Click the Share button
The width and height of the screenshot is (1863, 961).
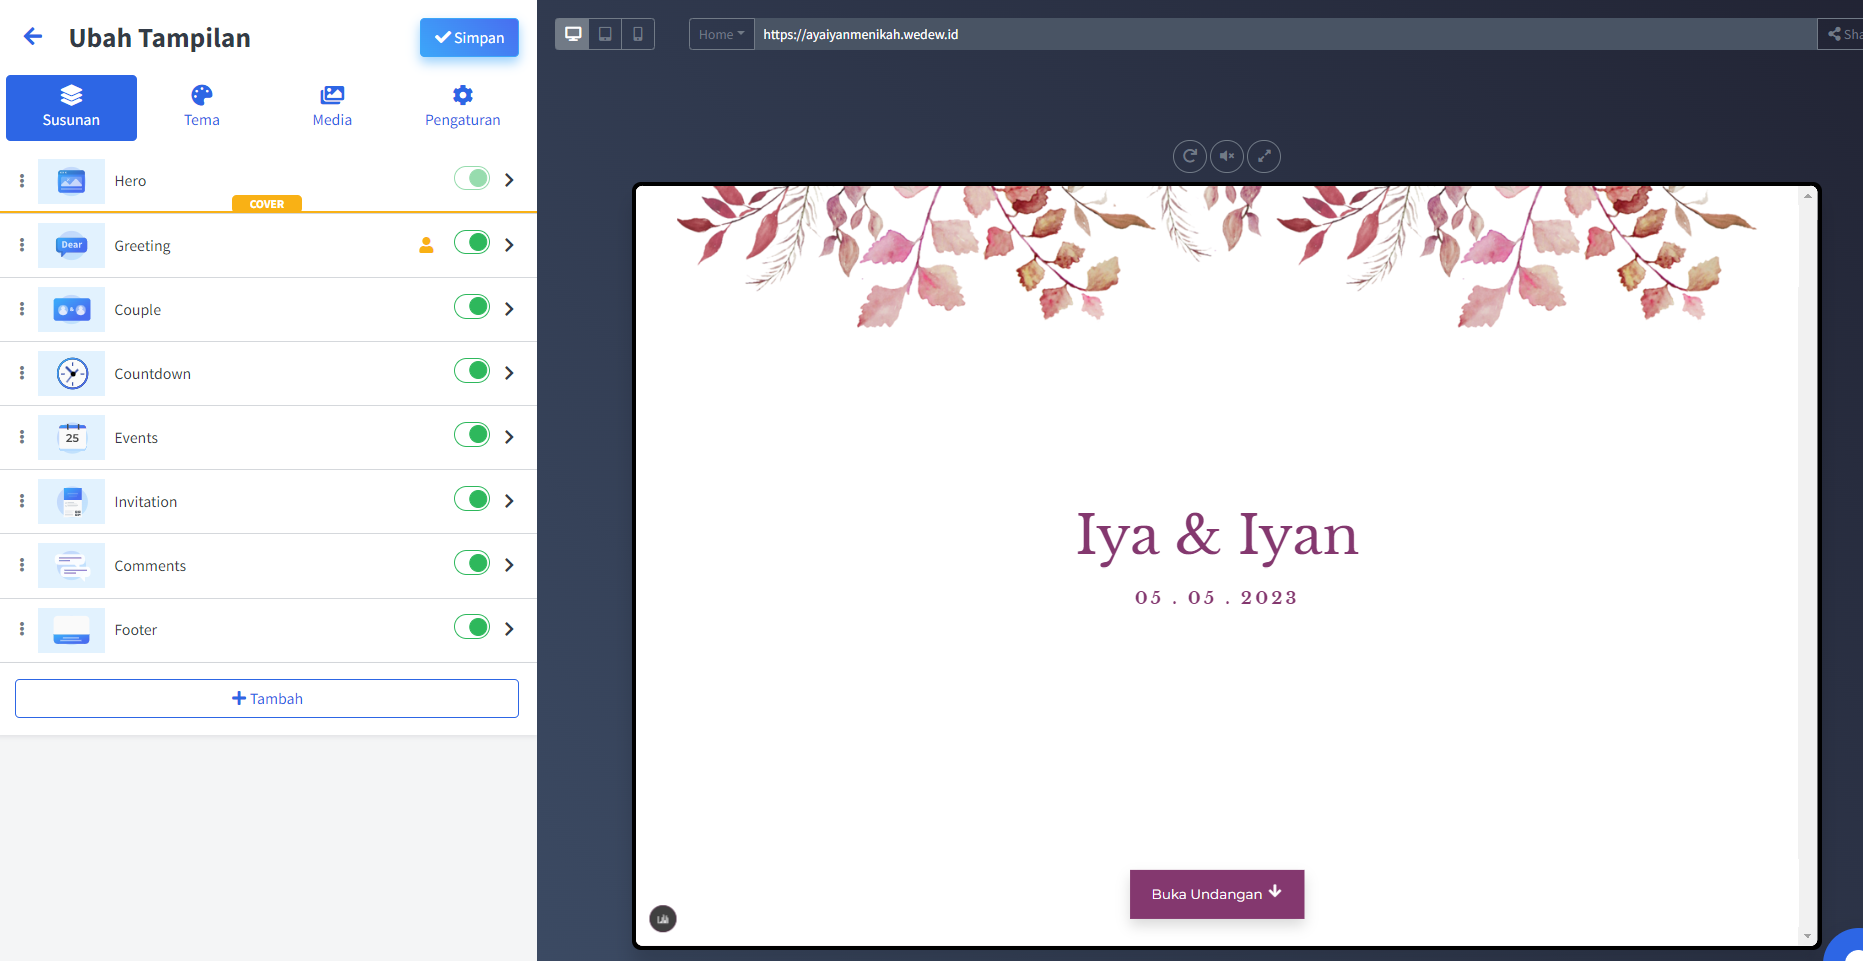[1841, 34]
